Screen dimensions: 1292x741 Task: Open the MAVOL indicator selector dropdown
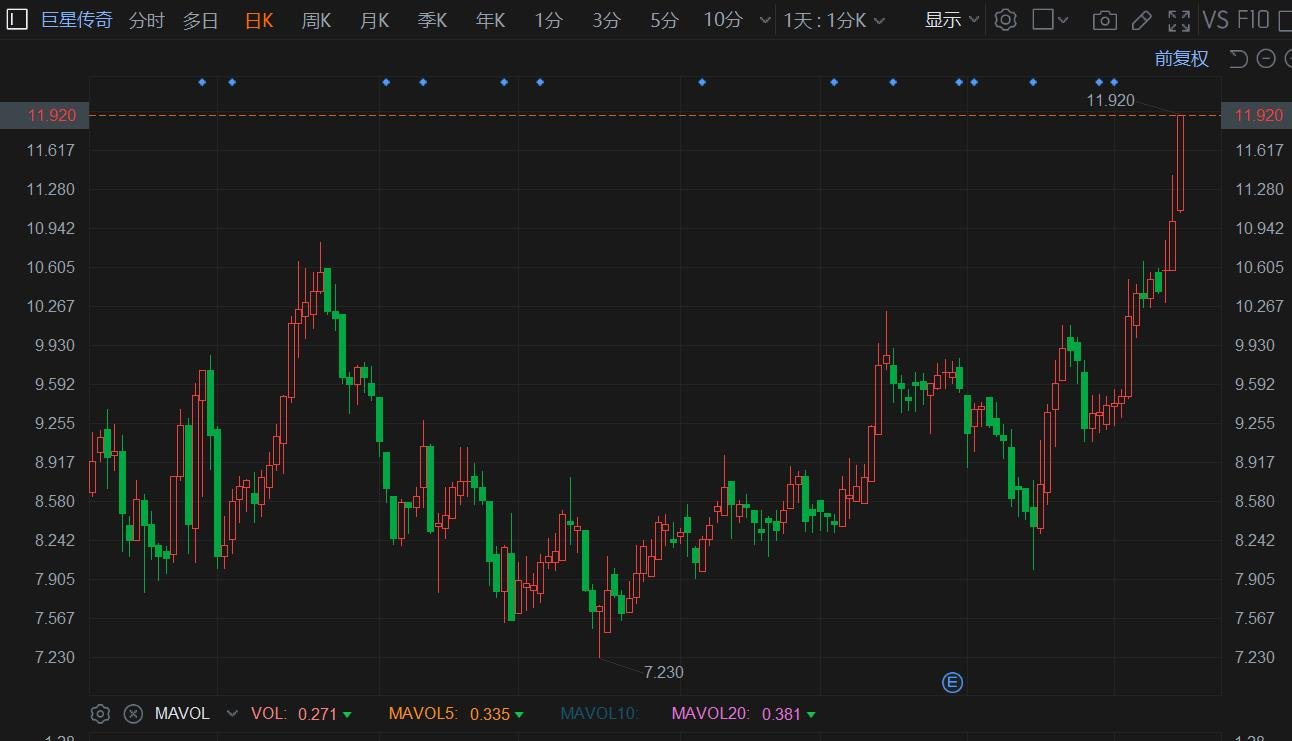232,714
